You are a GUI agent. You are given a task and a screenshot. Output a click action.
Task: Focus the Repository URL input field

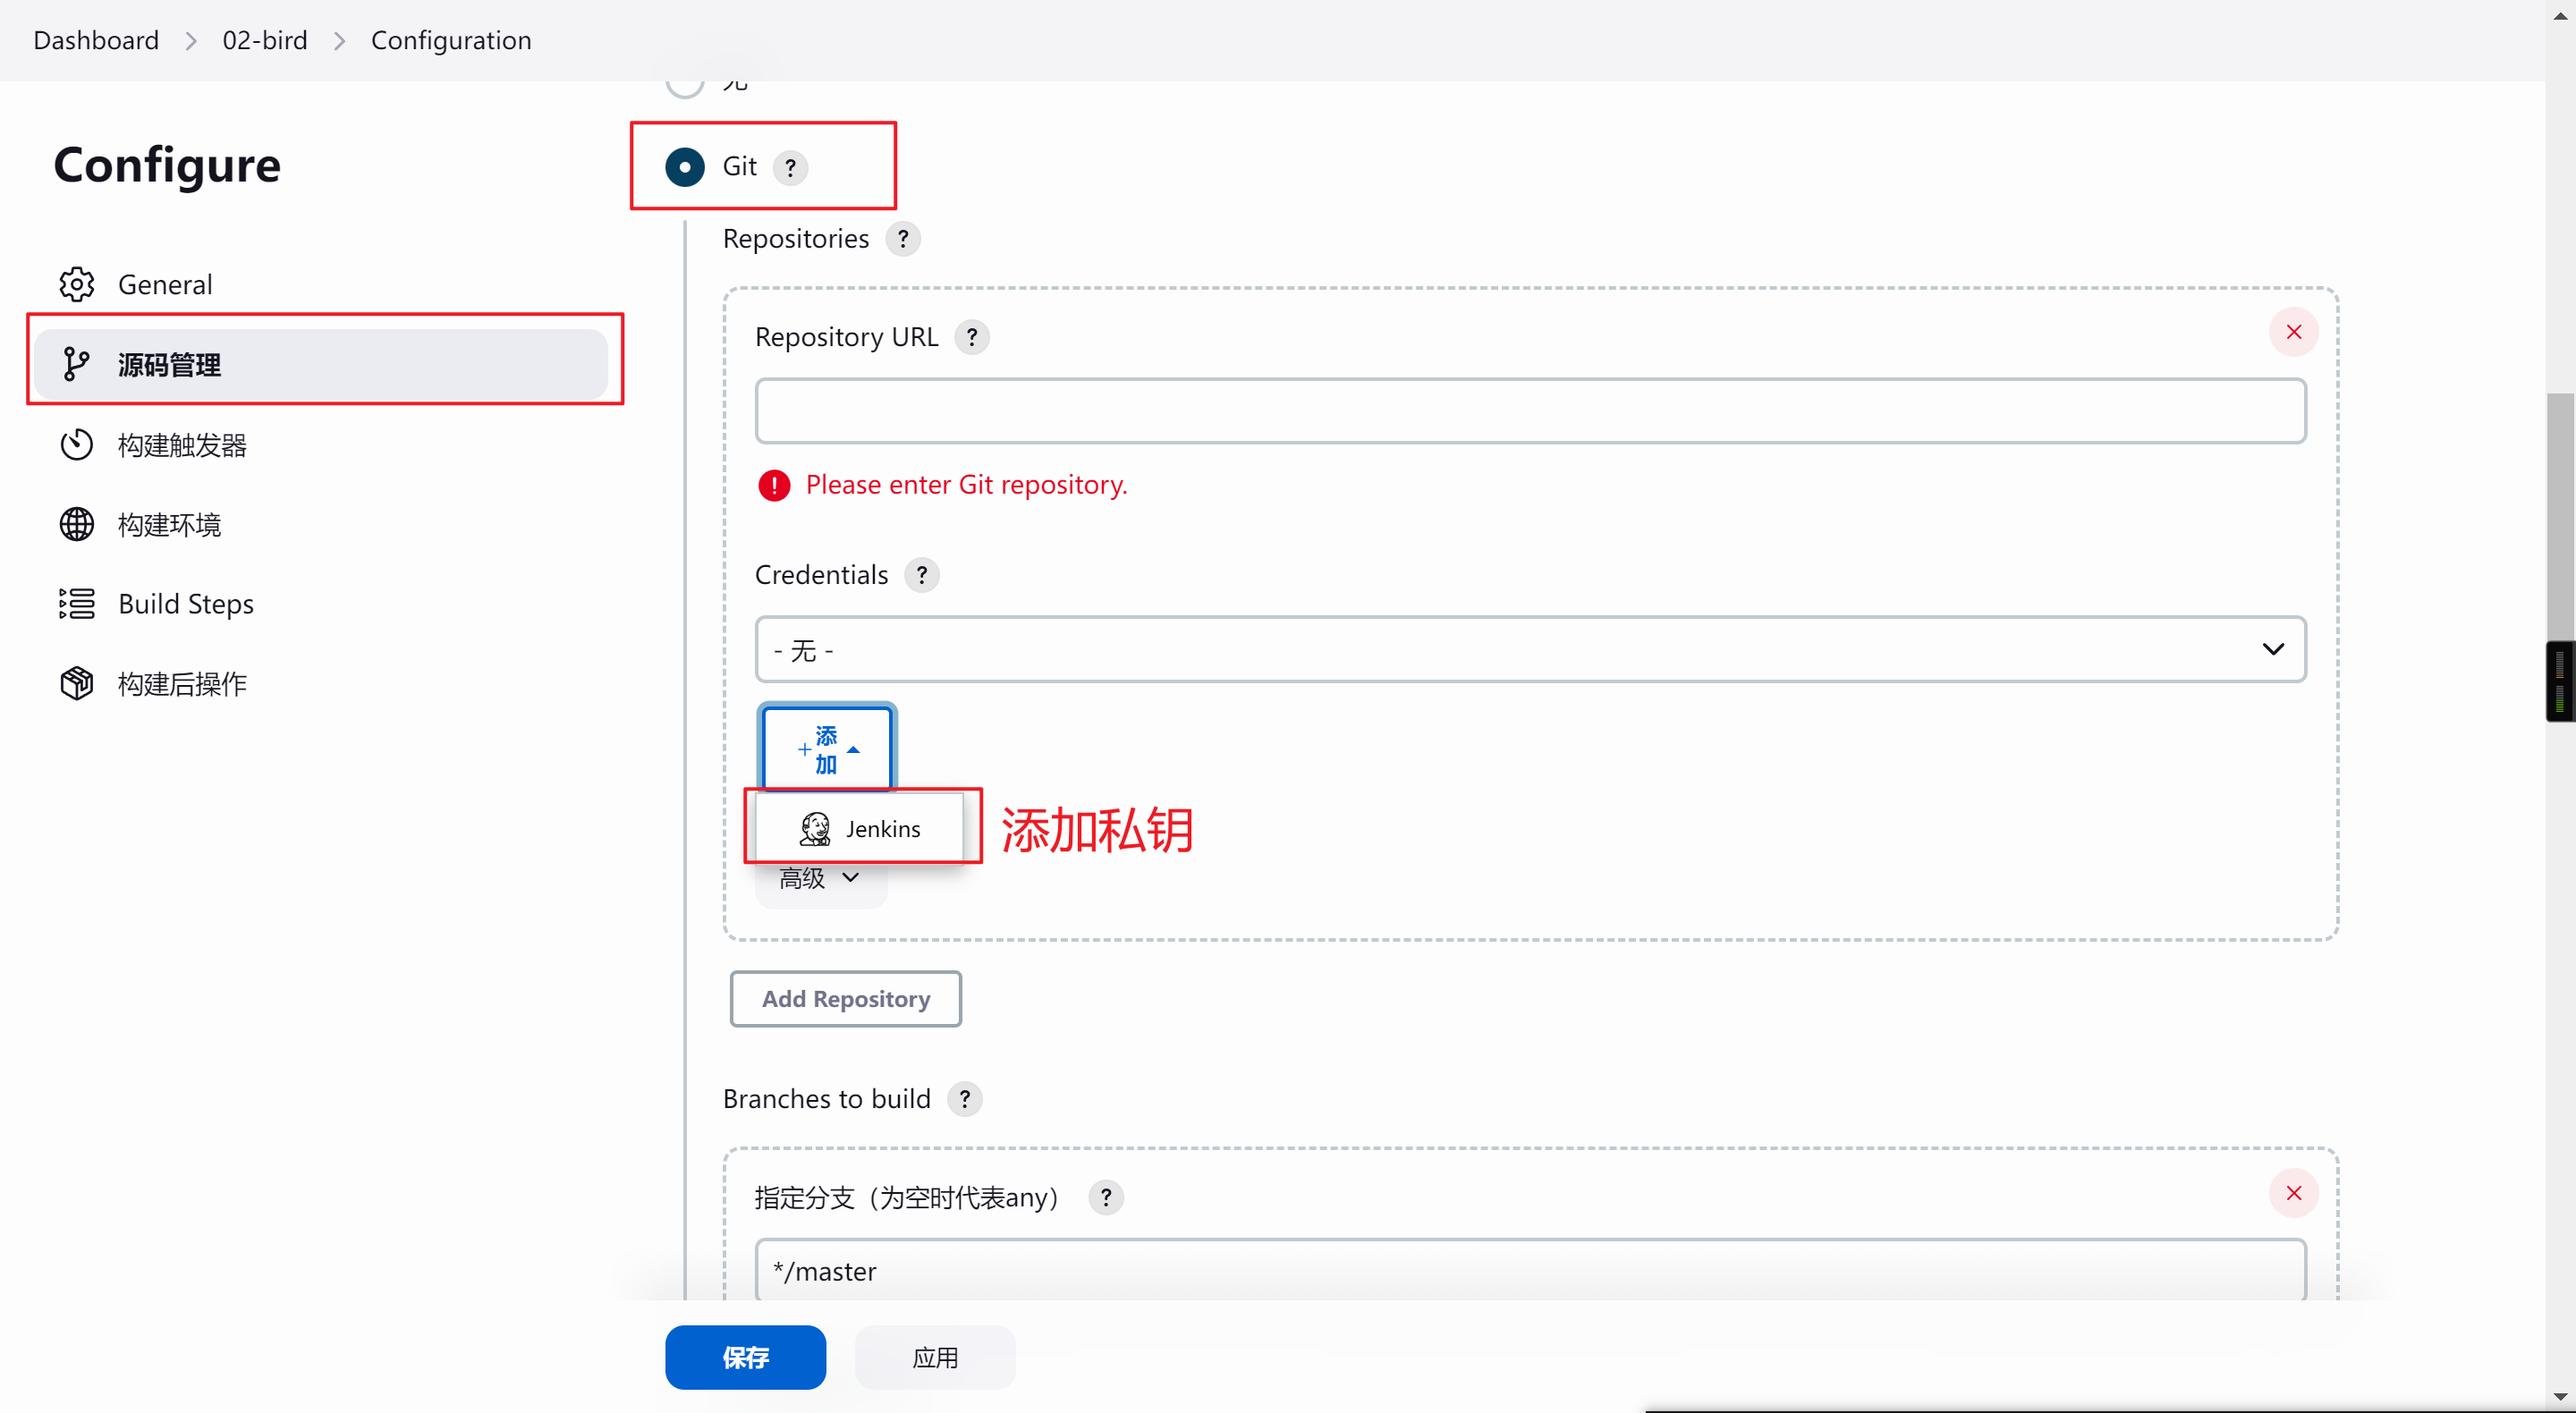pos(1529,411)
